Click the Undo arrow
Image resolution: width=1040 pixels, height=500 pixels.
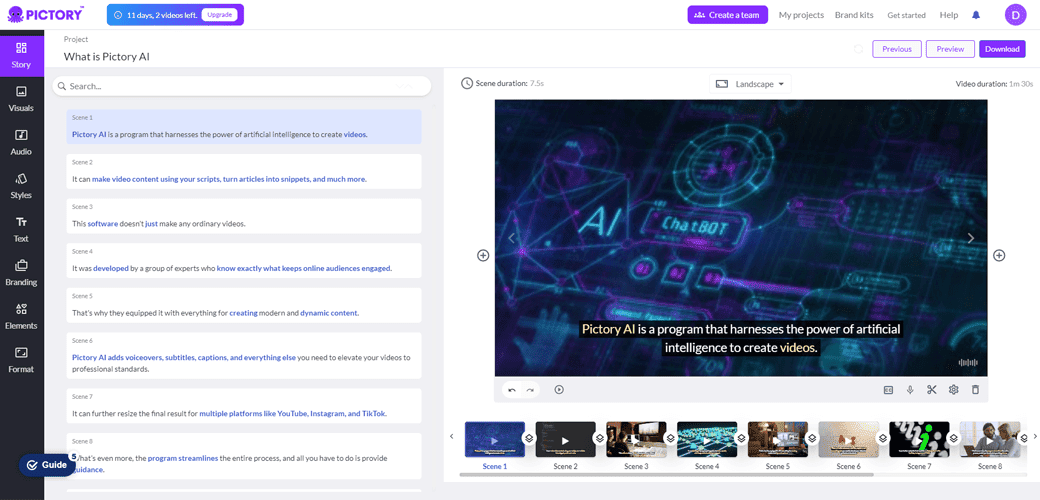tap(511, 390)
